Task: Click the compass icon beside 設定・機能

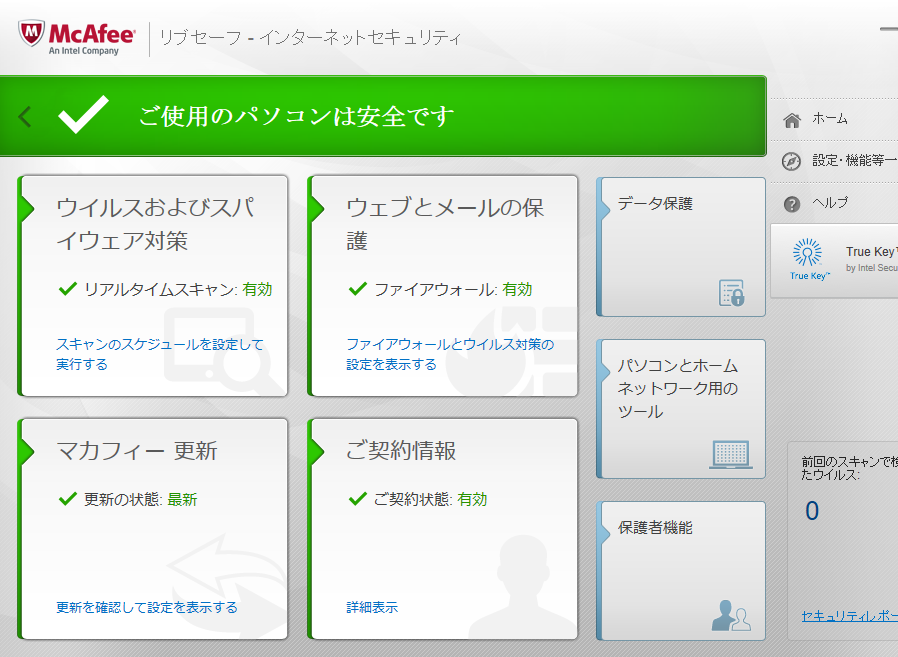Action: 791,162
